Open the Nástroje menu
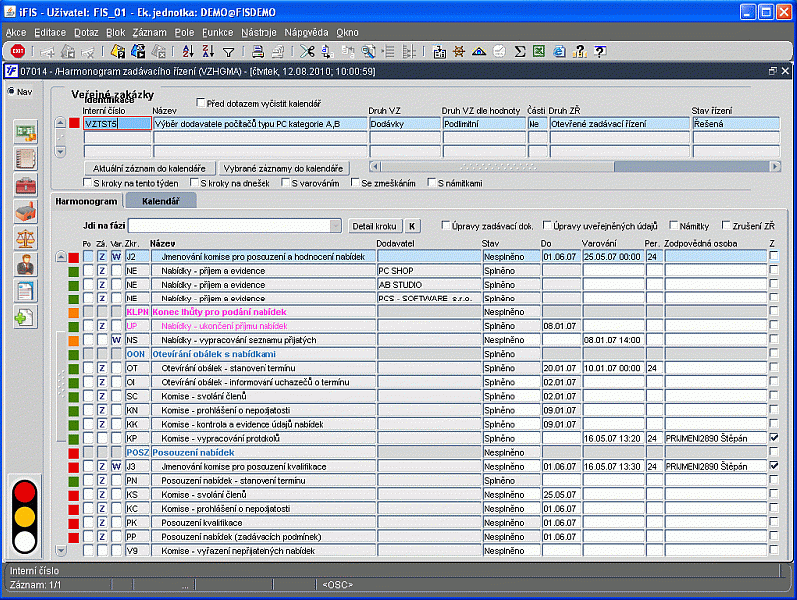Image resolution: width=797 pixels, height=600 pixels. [x=259, y=32]
